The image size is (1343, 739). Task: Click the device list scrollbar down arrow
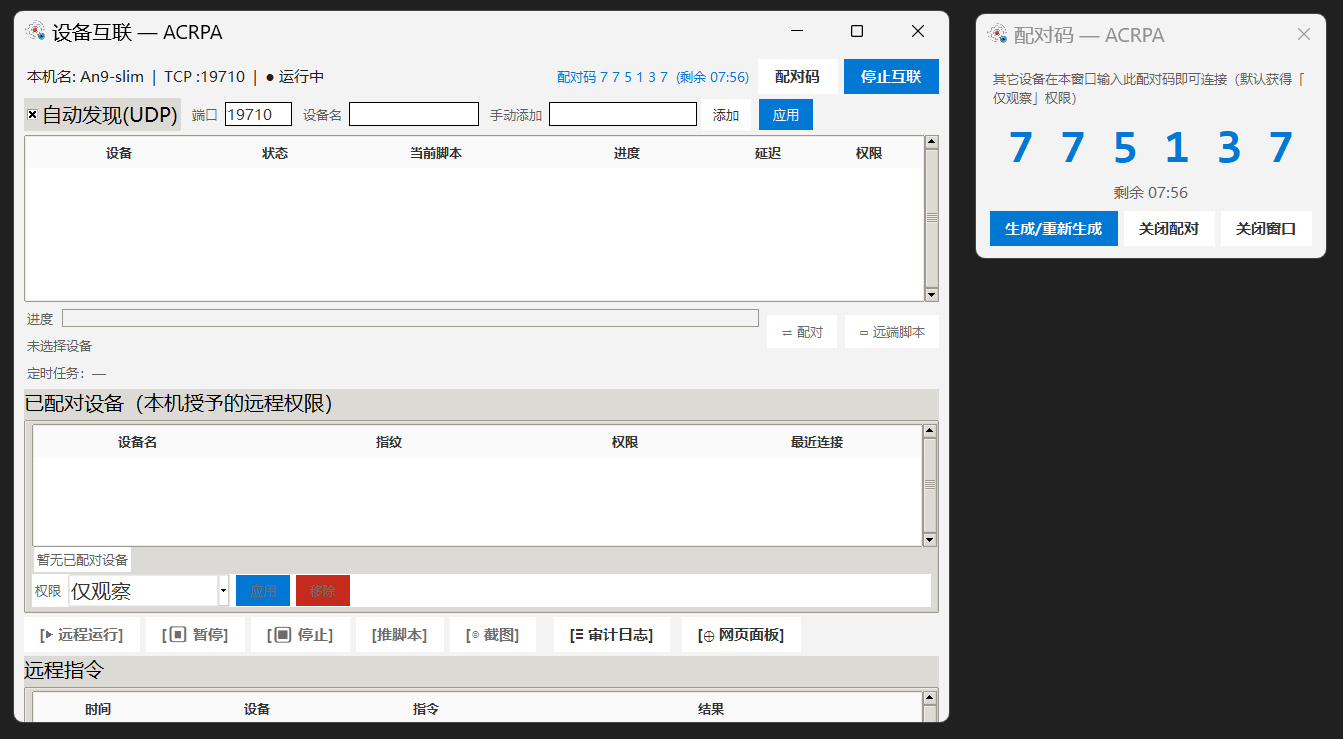coord(932,295)
